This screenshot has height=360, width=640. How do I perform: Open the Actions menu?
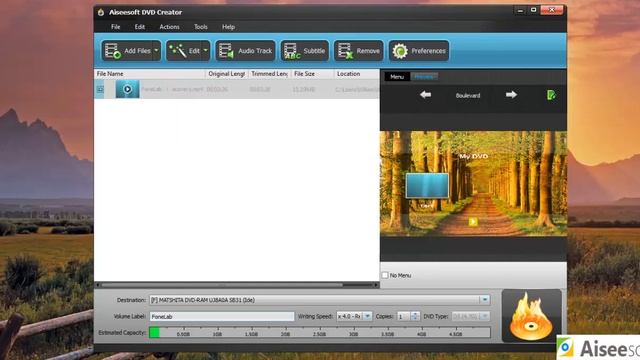pos(169,27)
